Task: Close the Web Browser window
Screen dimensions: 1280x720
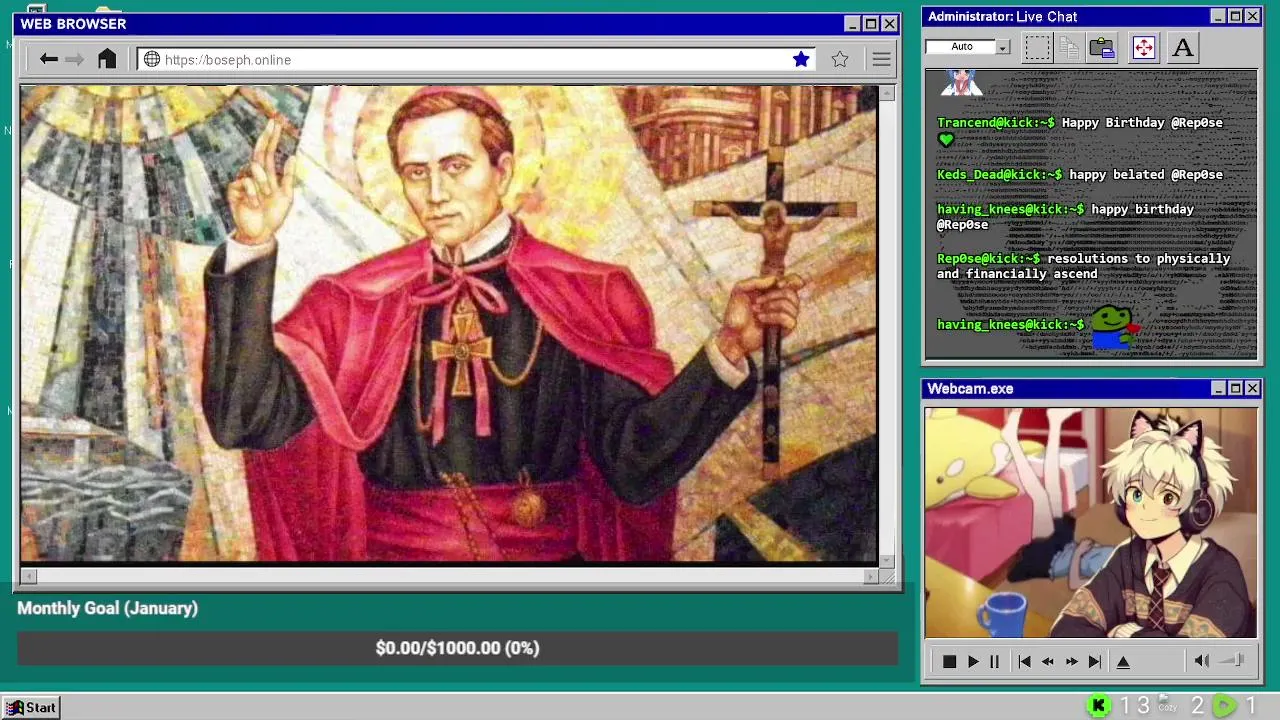Action: tap(889, 24)
